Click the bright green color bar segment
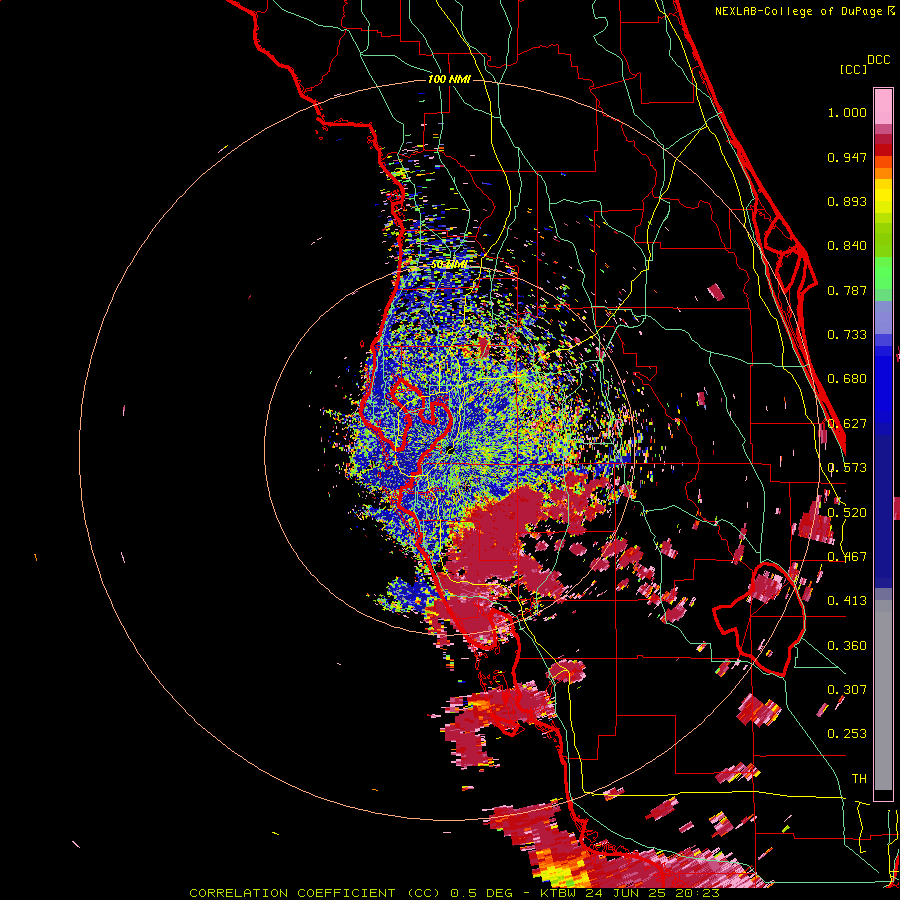Viewport: 900px width, 900px height. (883, 273)
